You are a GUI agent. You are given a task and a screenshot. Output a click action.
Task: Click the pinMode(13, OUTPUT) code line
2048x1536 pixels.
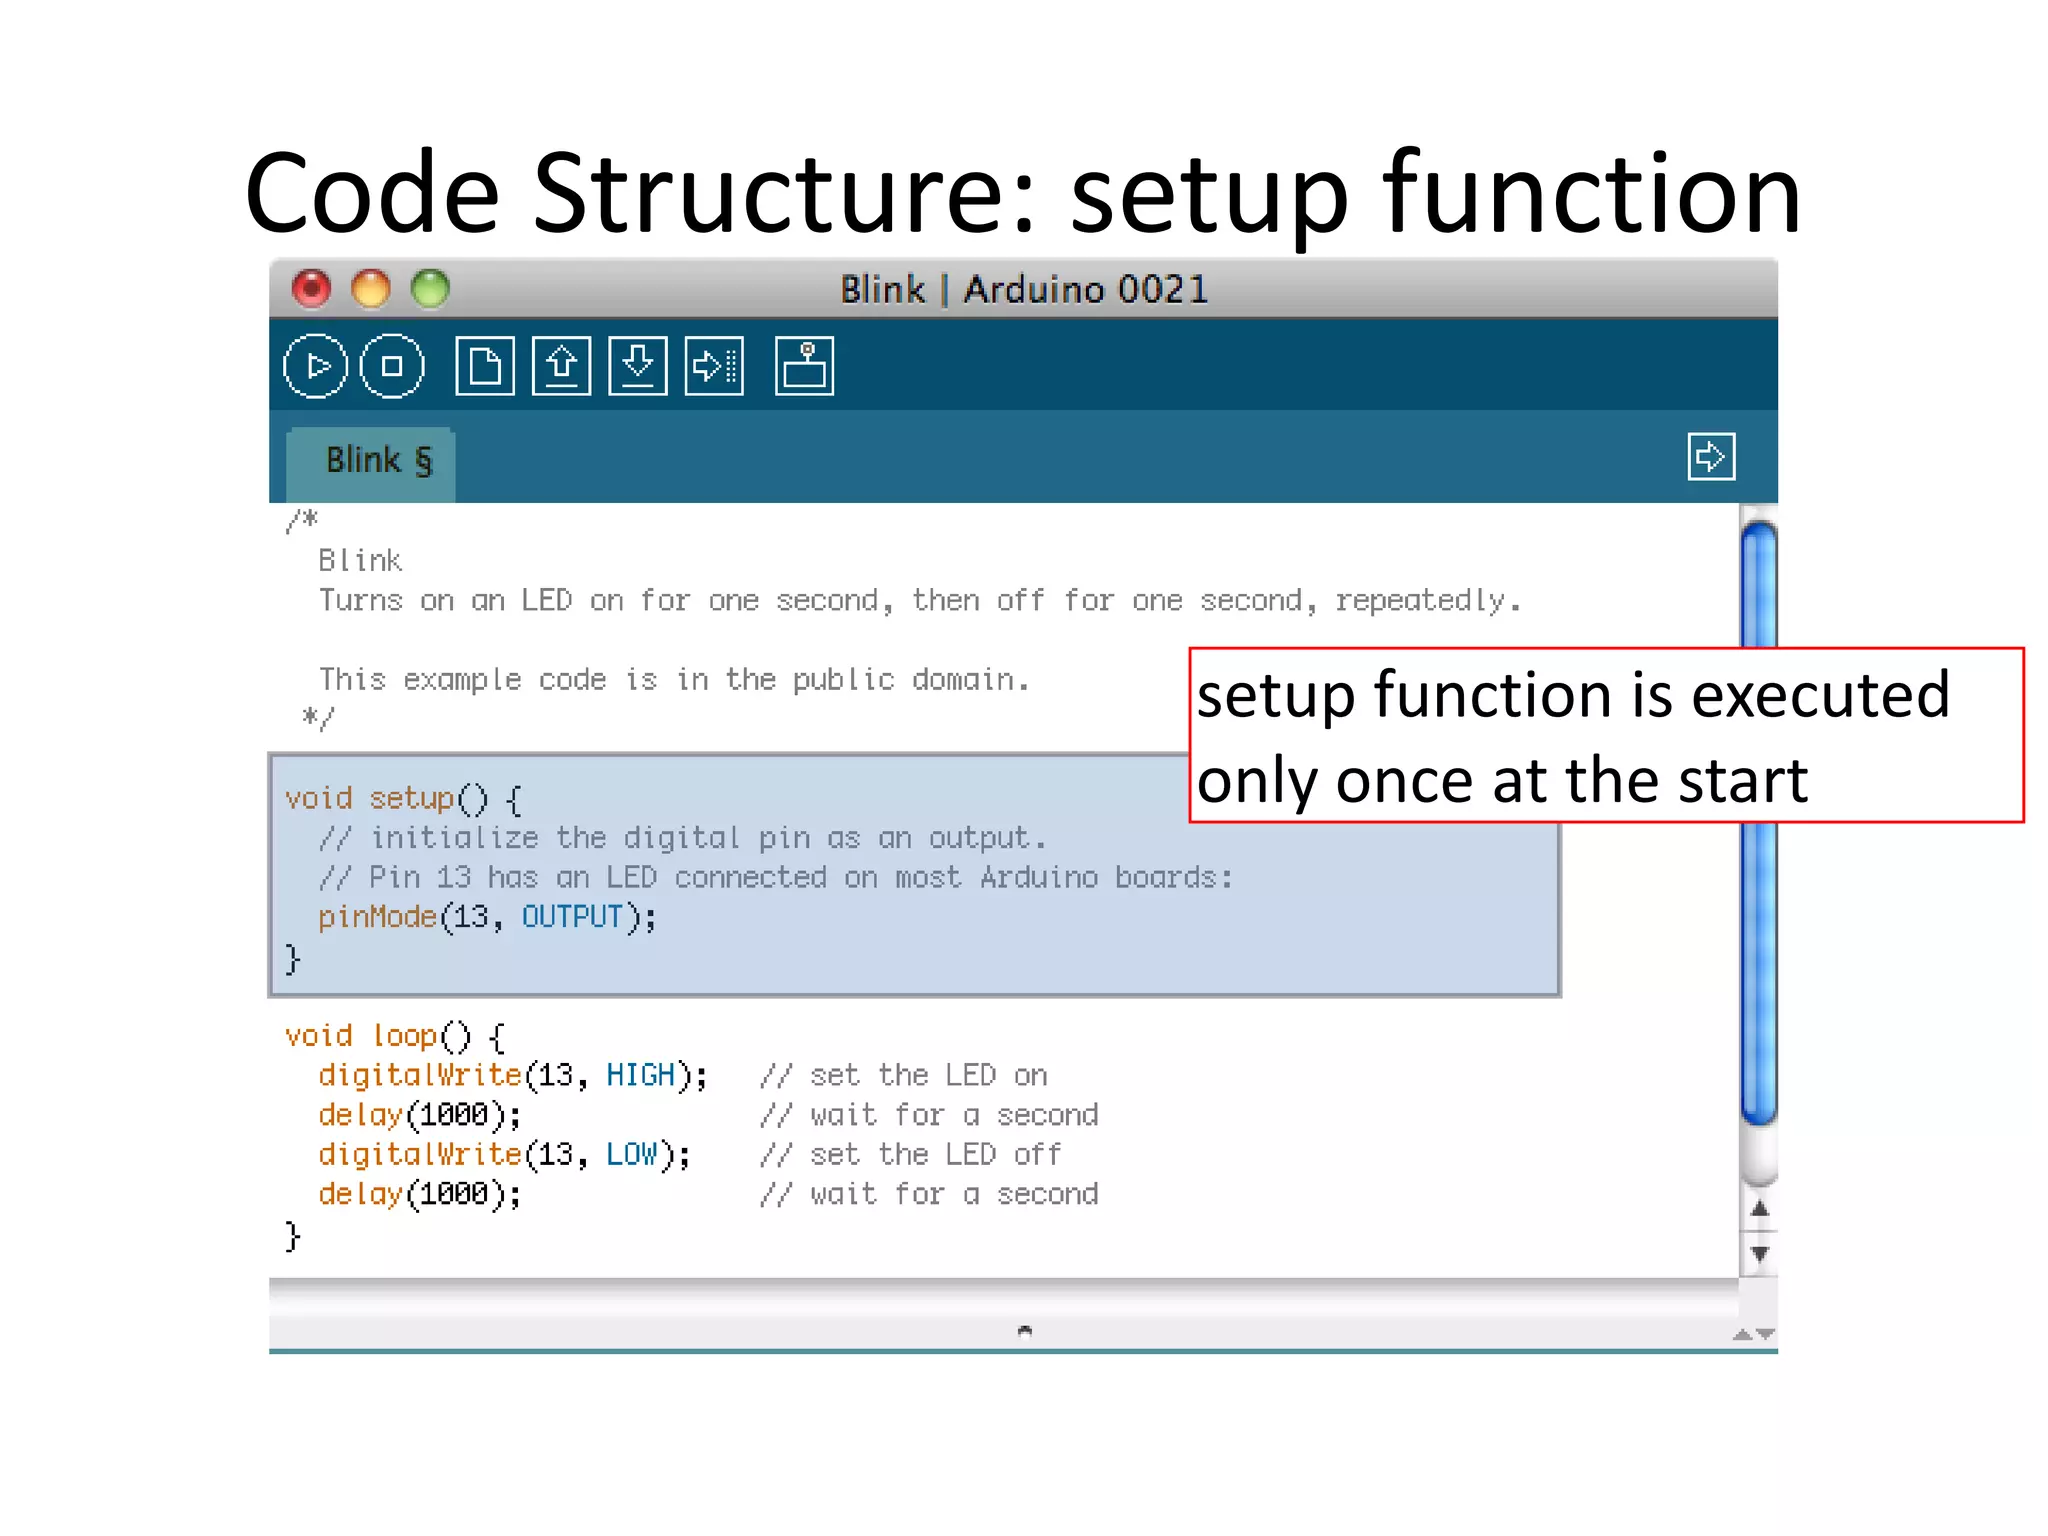pos(487,917)
